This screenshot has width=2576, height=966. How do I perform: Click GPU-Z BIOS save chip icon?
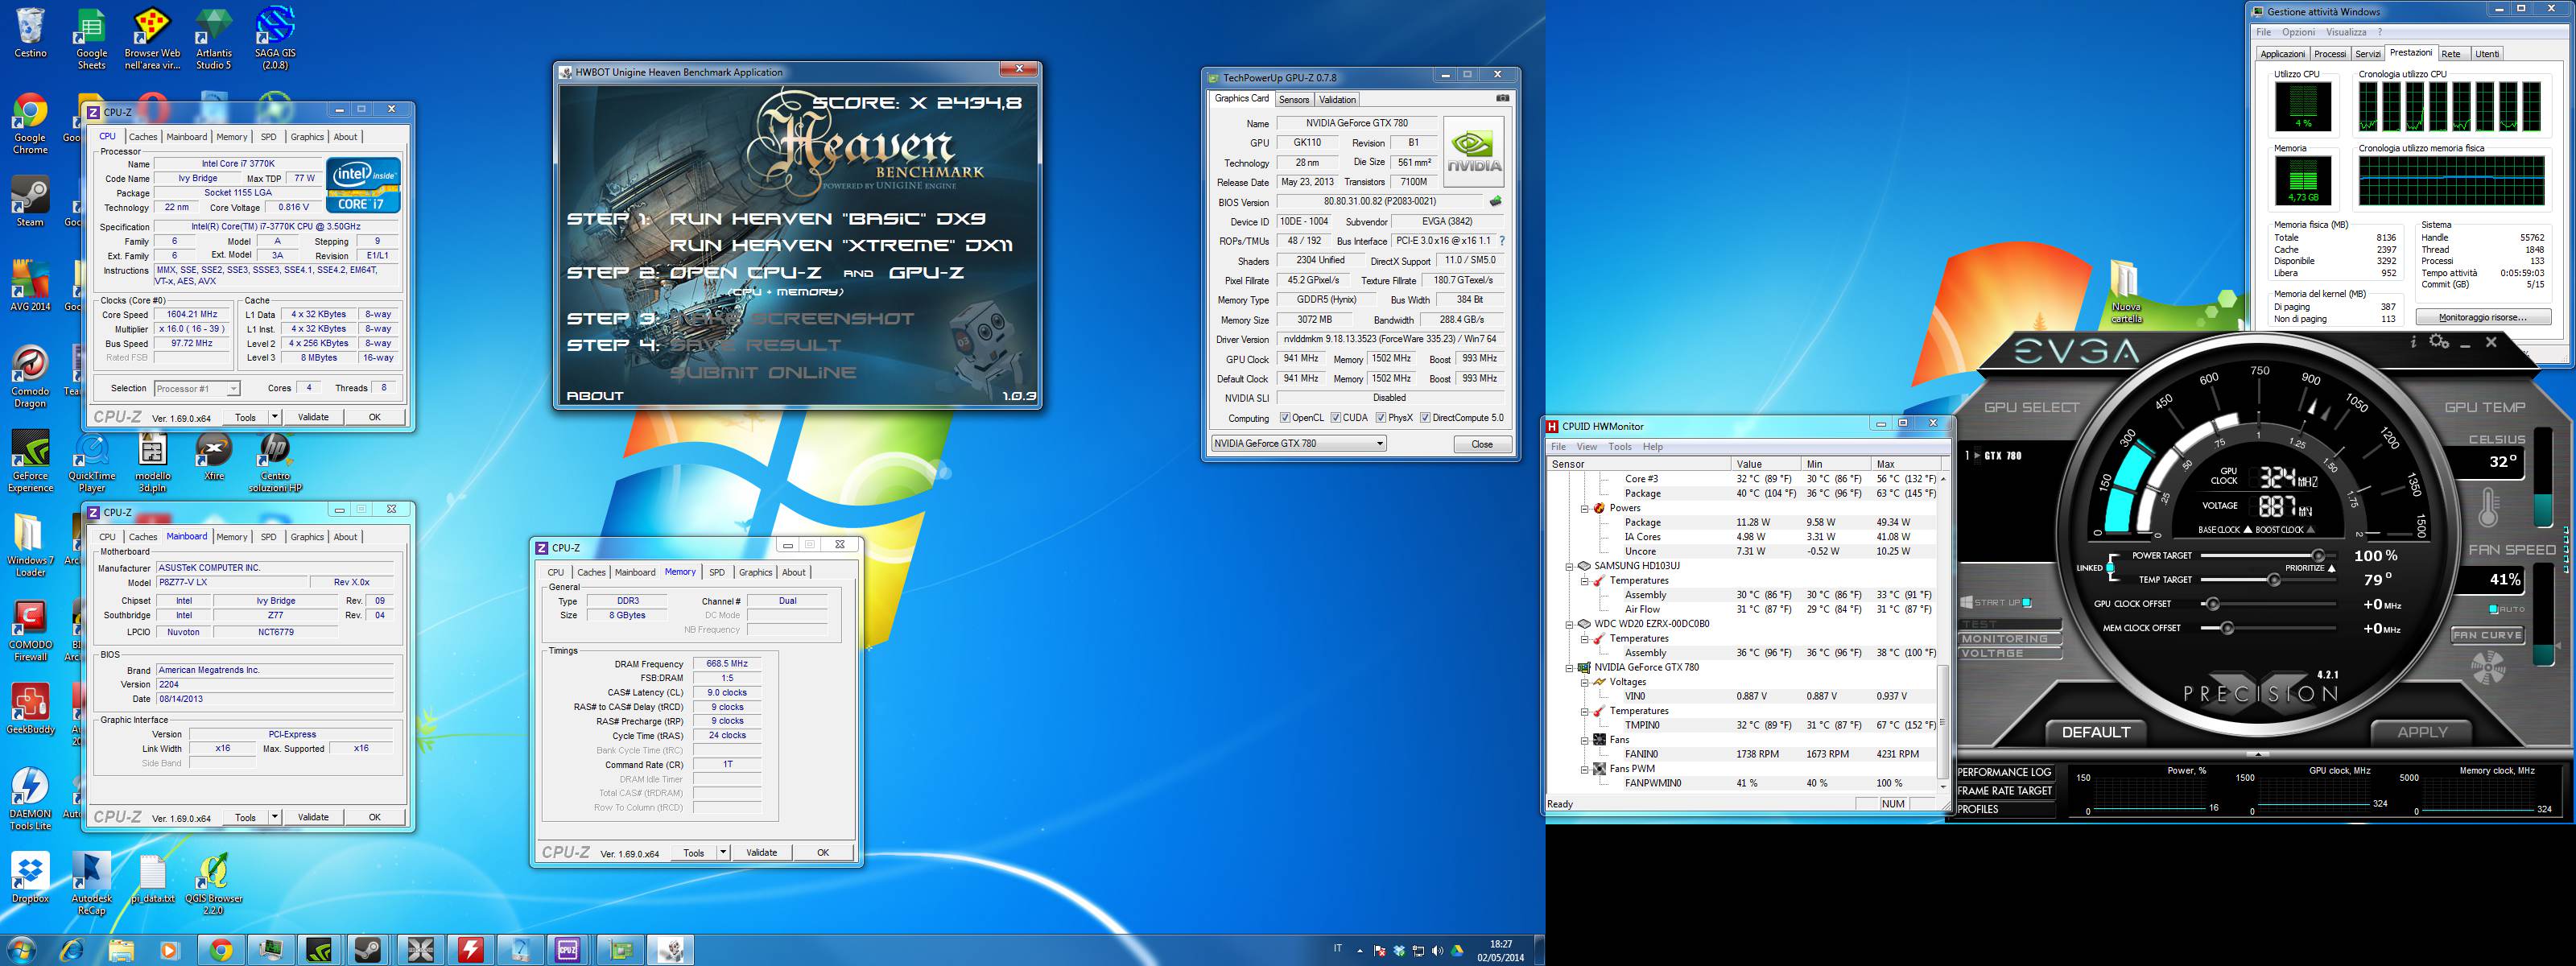(1495, 201)
